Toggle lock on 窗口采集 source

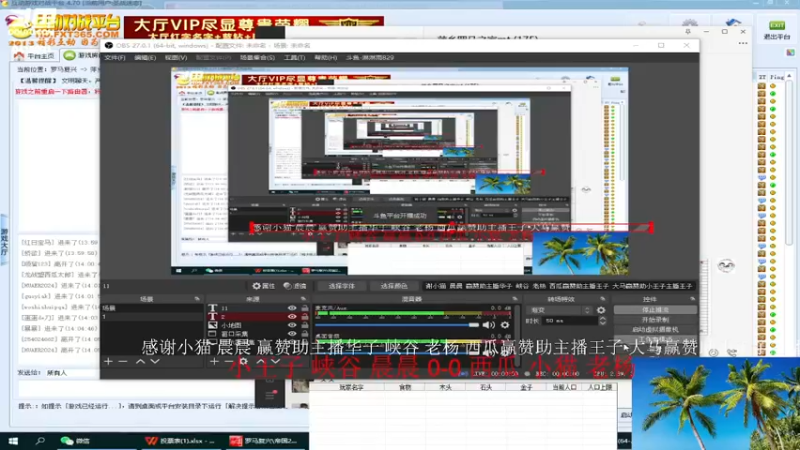(305, 333)
